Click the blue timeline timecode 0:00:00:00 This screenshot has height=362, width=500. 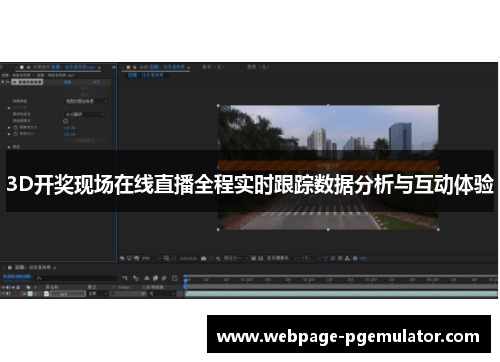[17, 276]
